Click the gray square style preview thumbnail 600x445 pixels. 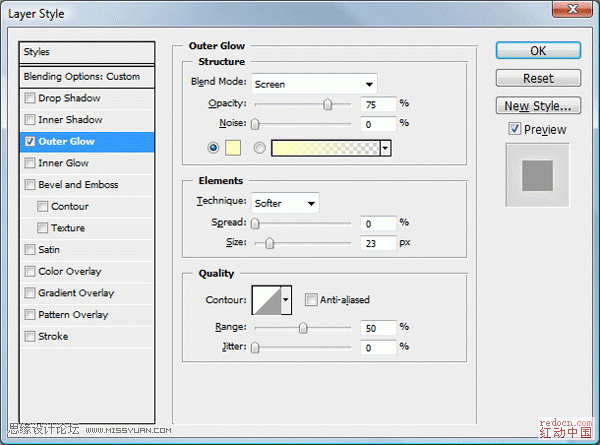click(537, 175)
